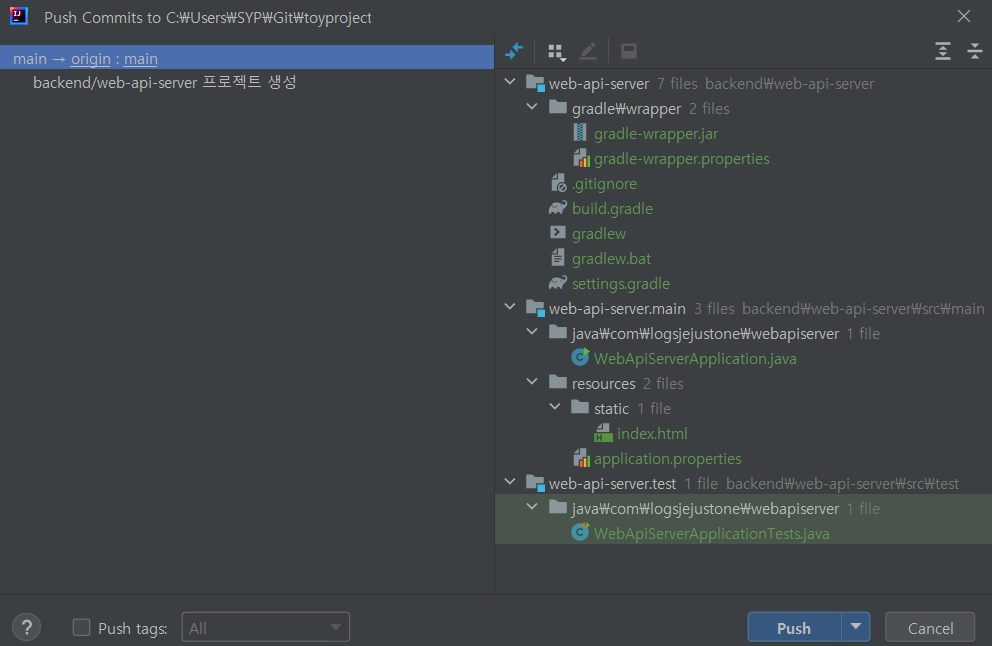Click the gradlew shell script icon

pos(557,232)
